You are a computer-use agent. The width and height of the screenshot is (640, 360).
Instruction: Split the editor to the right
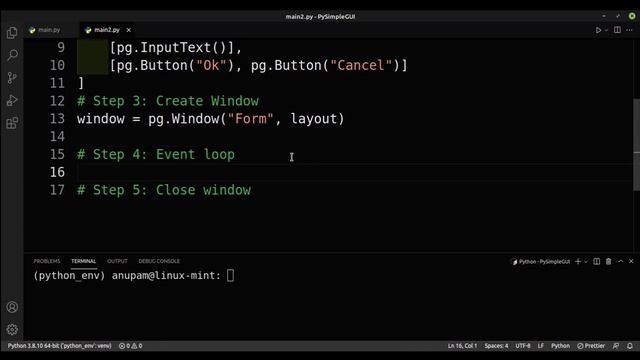click(617, 30)
